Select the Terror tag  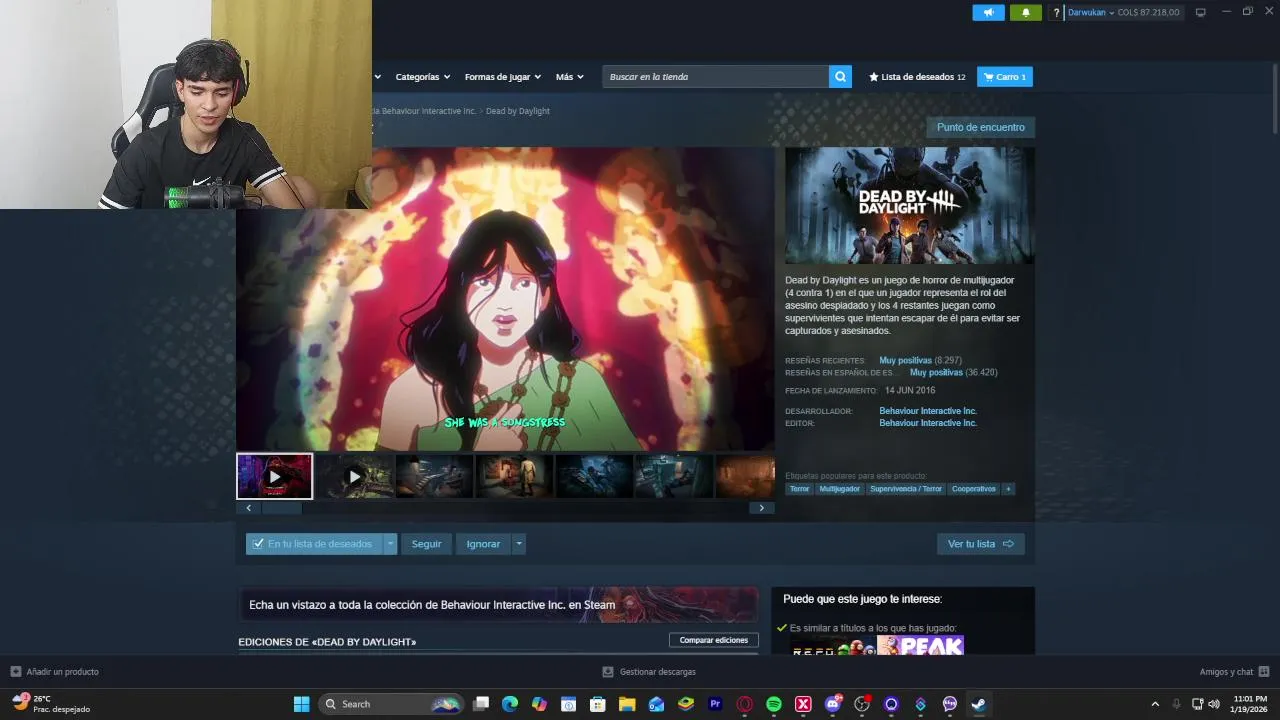(x=799, y=489)
